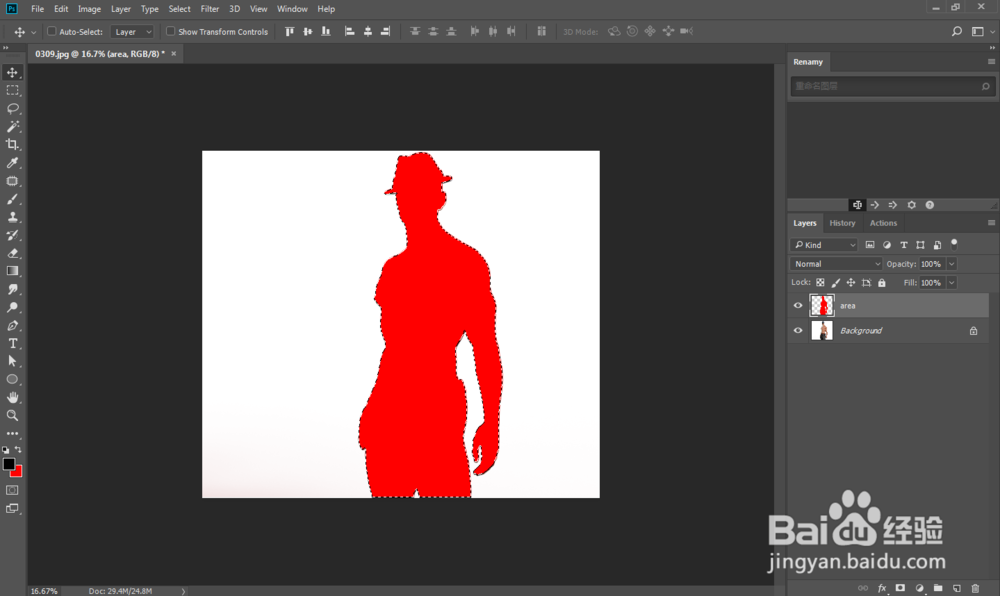Select the Magic Wand tool
Image resolution: width=1000 pixels, height=596 pixels.
pos(13,126)
